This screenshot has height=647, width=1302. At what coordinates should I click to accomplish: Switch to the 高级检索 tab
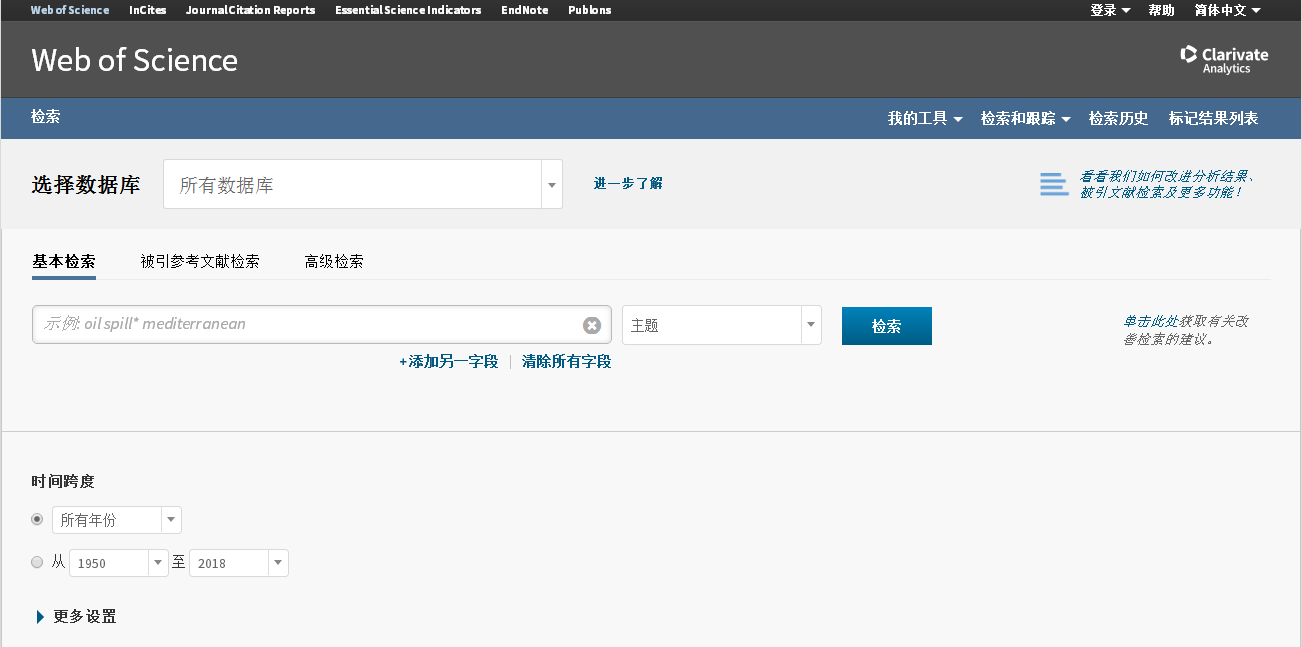coord(334,262)
